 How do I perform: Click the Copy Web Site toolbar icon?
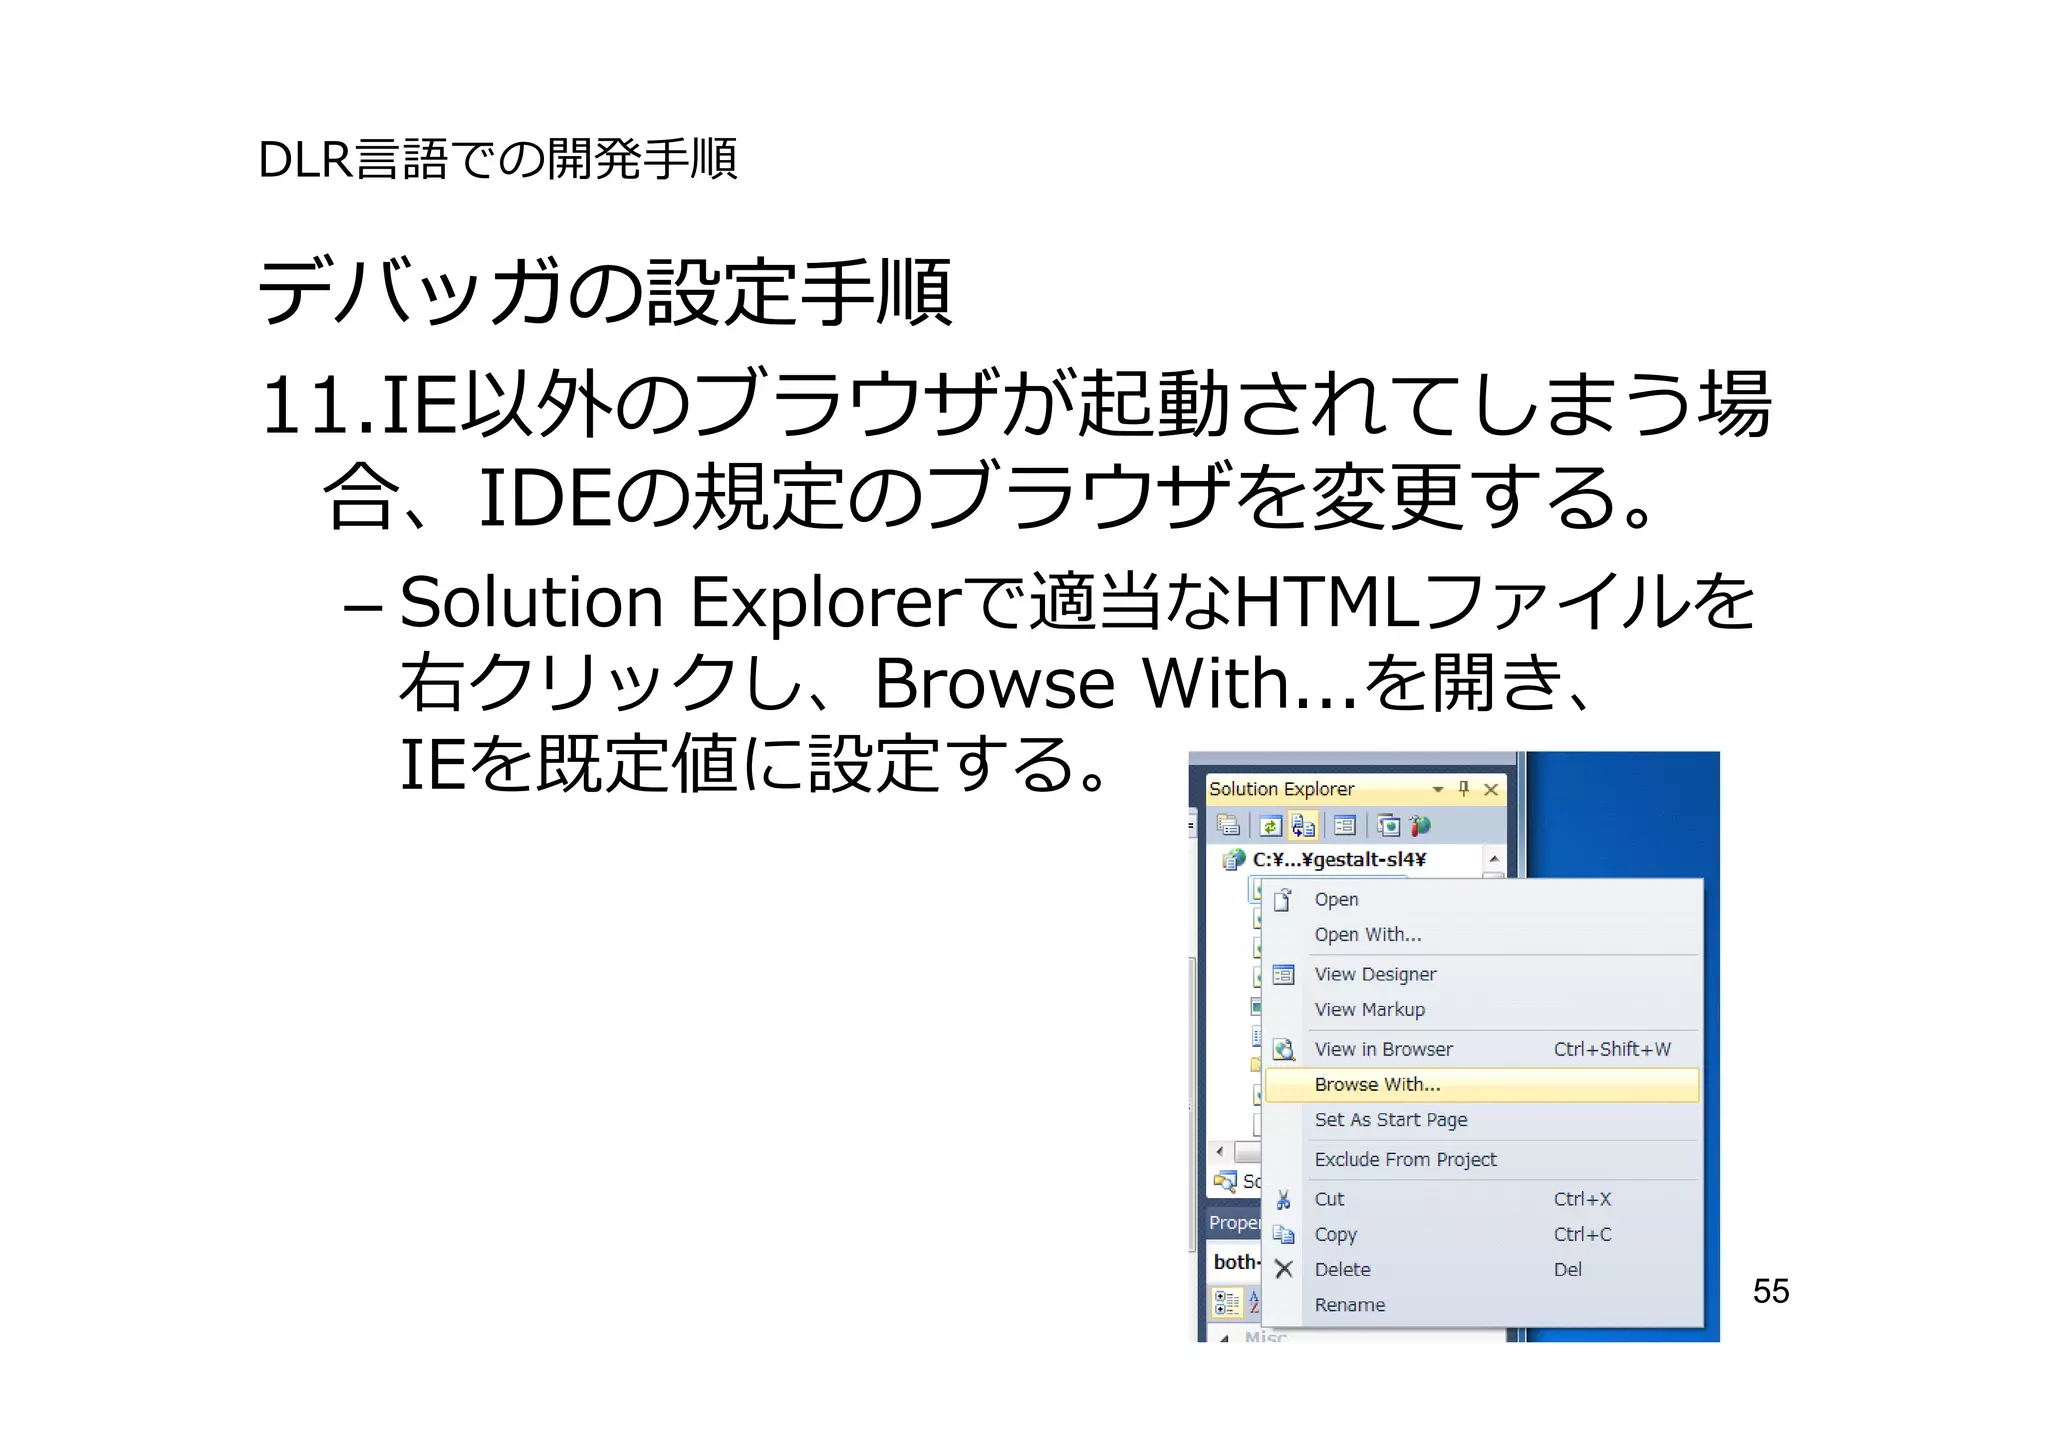pyautogui.click(x=1388, y=825)
